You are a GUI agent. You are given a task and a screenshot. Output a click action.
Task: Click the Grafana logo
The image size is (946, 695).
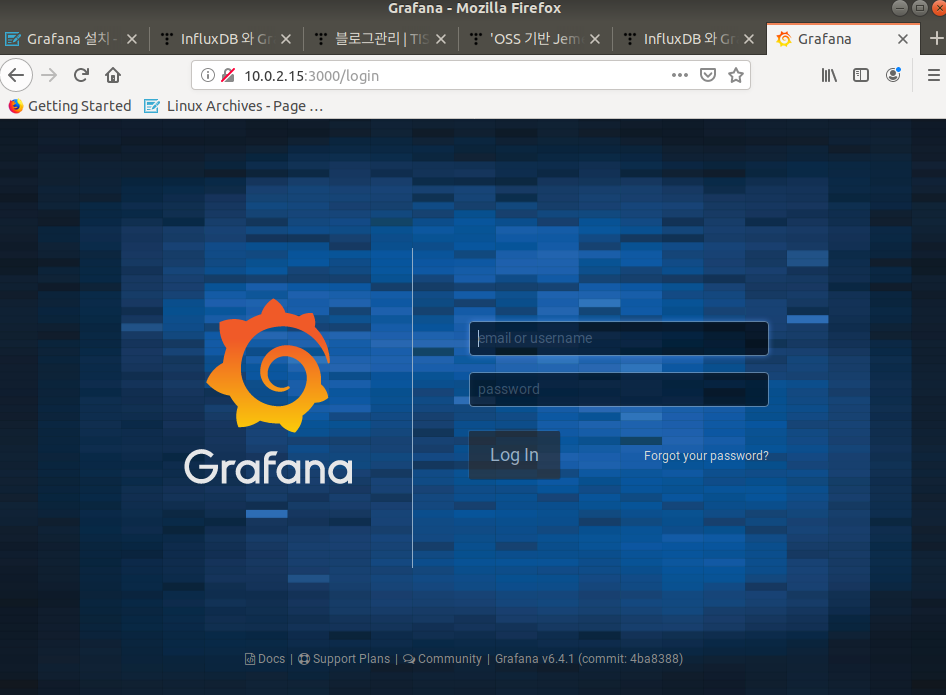click(268, 392)
